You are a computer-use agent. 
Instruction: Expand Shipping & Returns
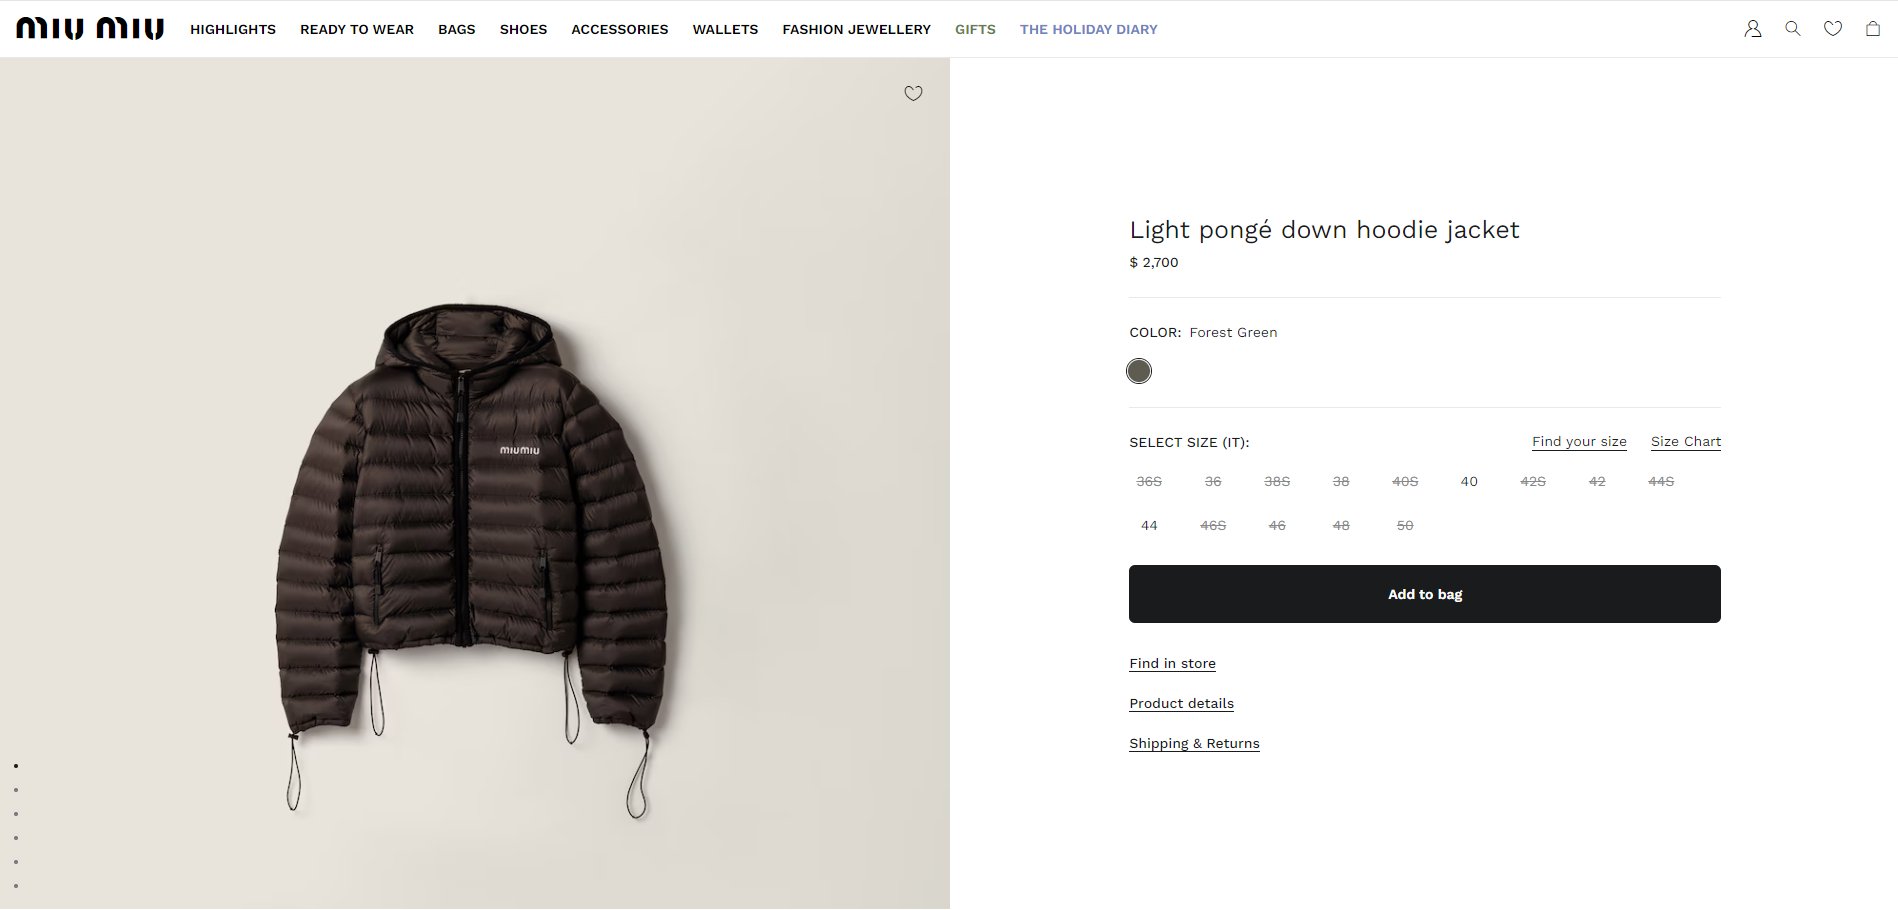[x=1194, y=744]
